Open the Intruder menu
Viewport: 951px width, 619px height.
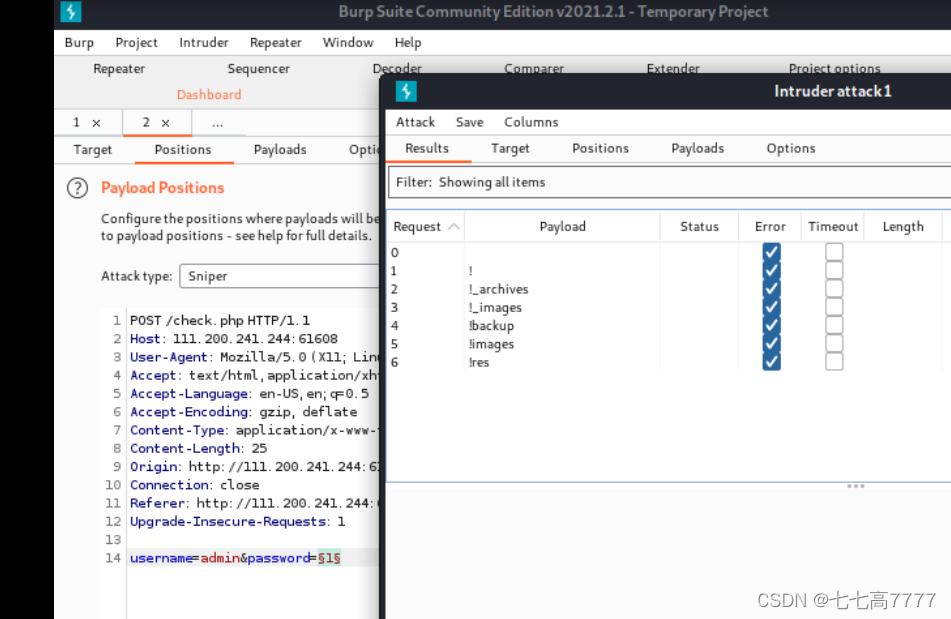(x=204, y=42)
